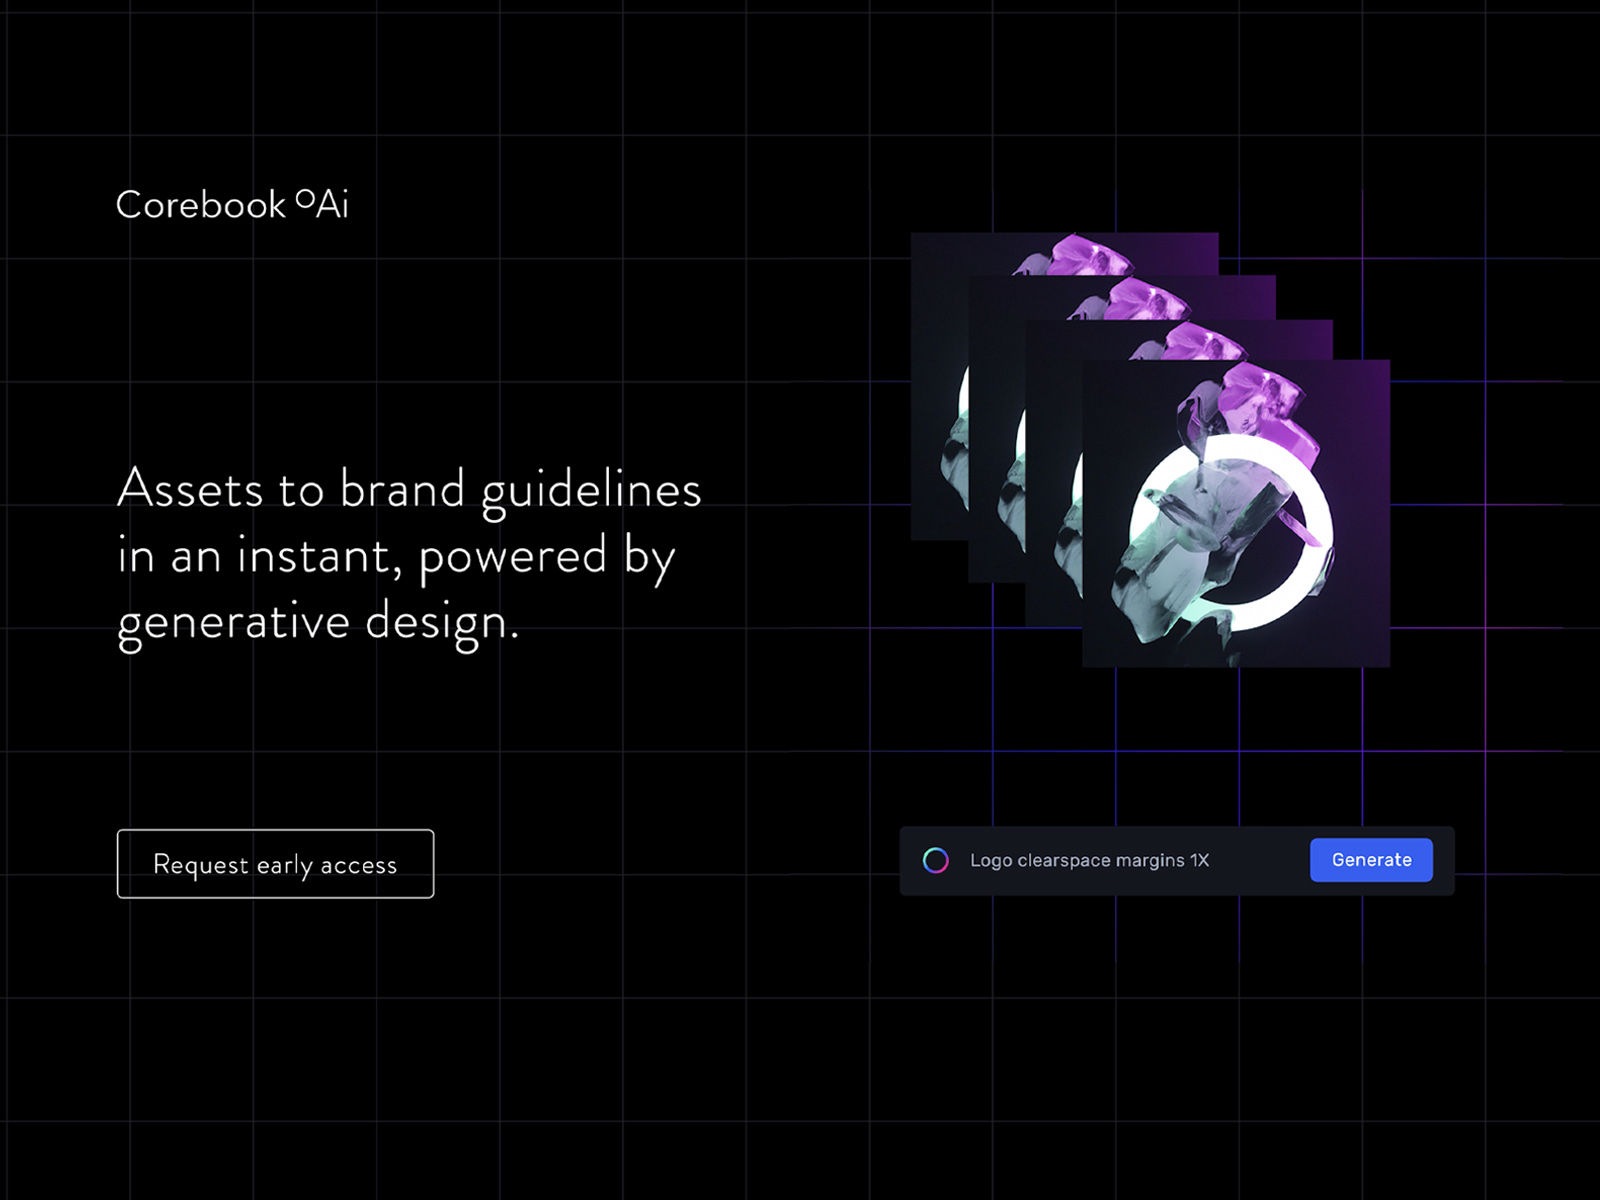
Task: Click the 'generative design.' headline line
Action: coord(318,622)
